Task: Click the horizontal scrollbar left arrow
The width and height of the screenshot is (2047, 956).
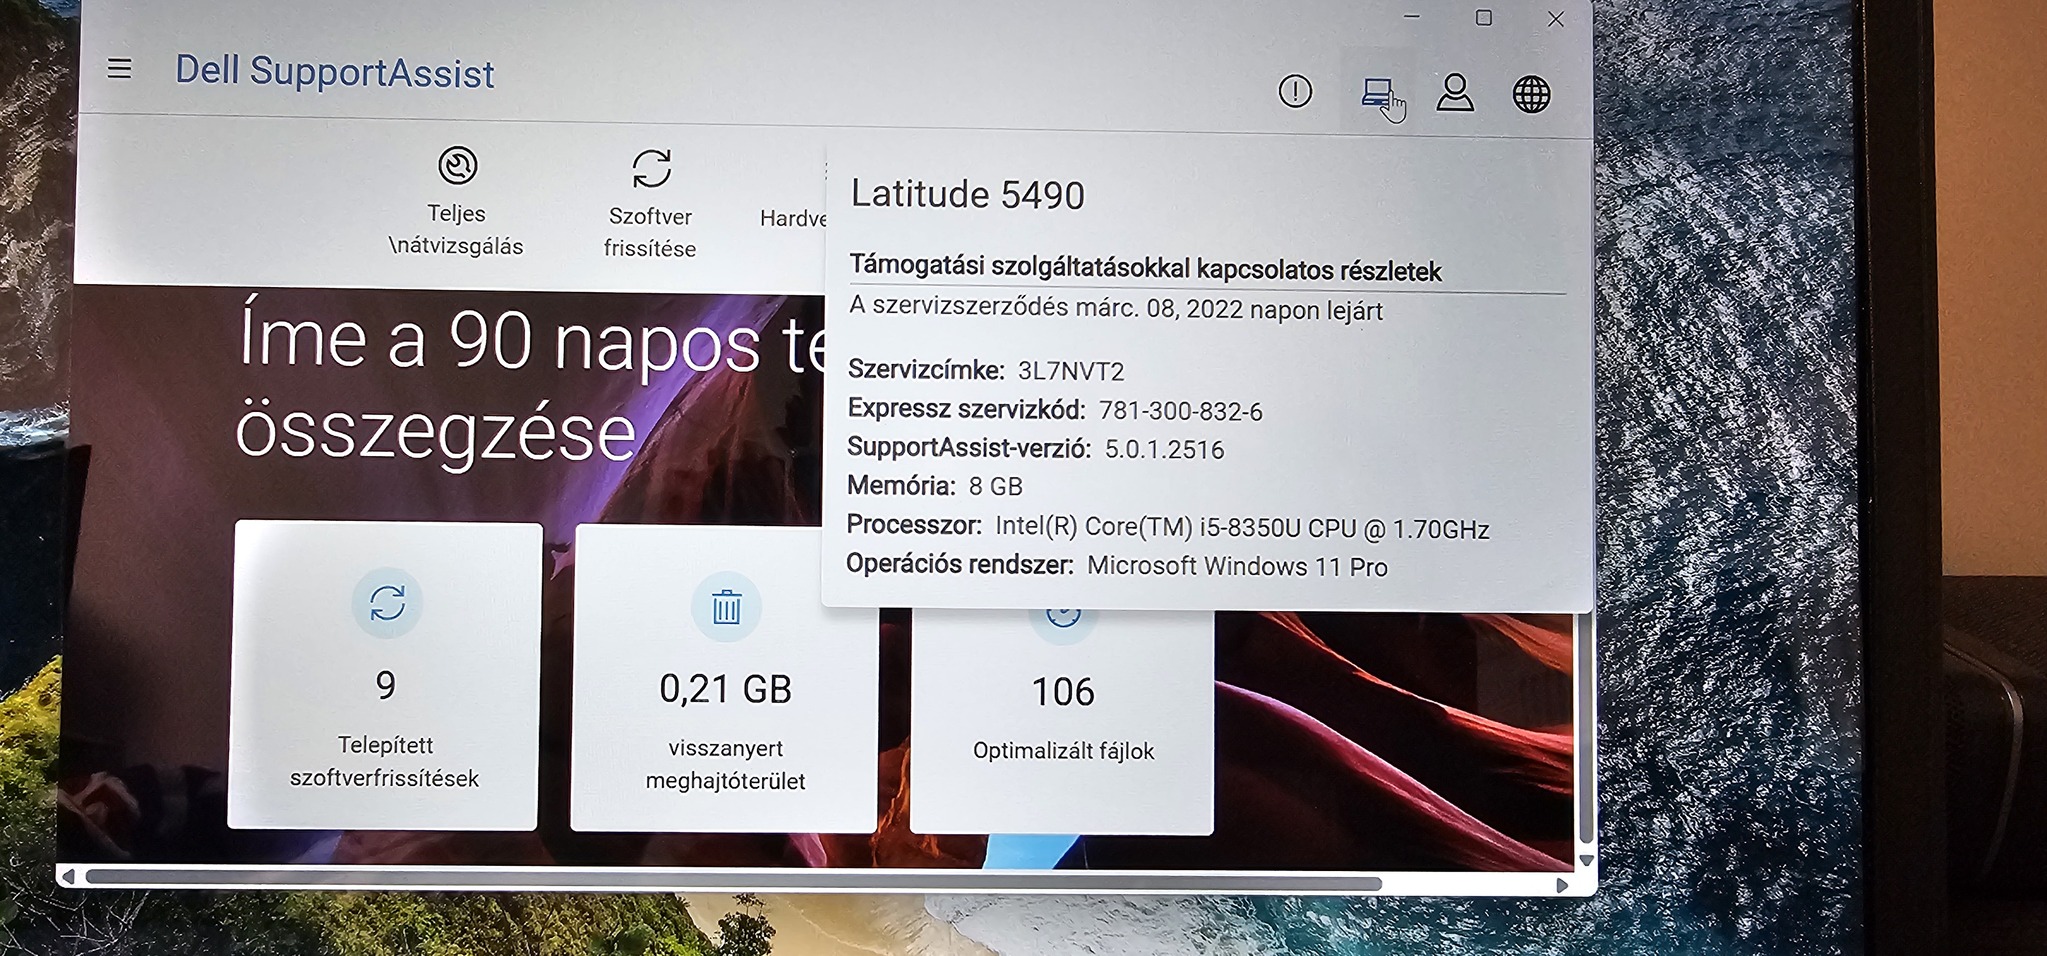Action: 68,877
